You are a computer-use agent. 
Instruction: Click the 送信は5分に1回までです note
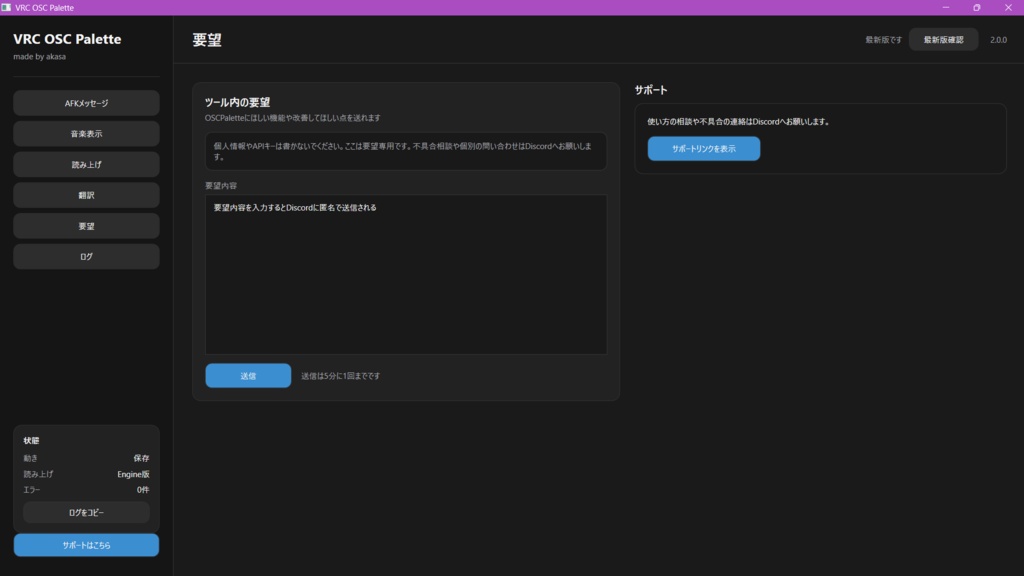pyautogui.click(x=340, y=376)
